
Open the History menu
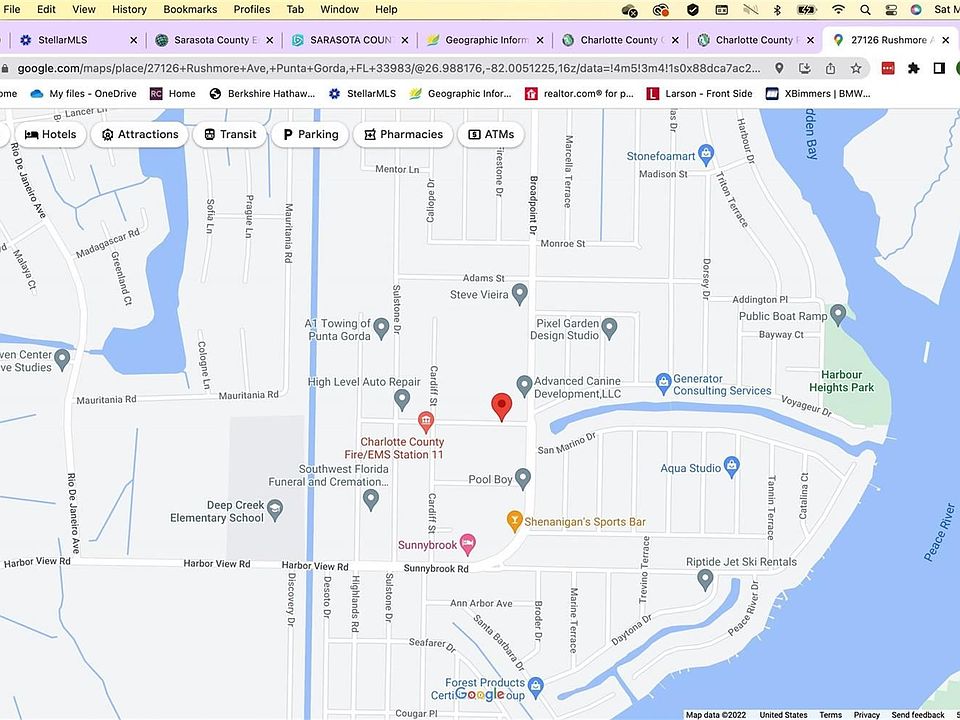129,9
